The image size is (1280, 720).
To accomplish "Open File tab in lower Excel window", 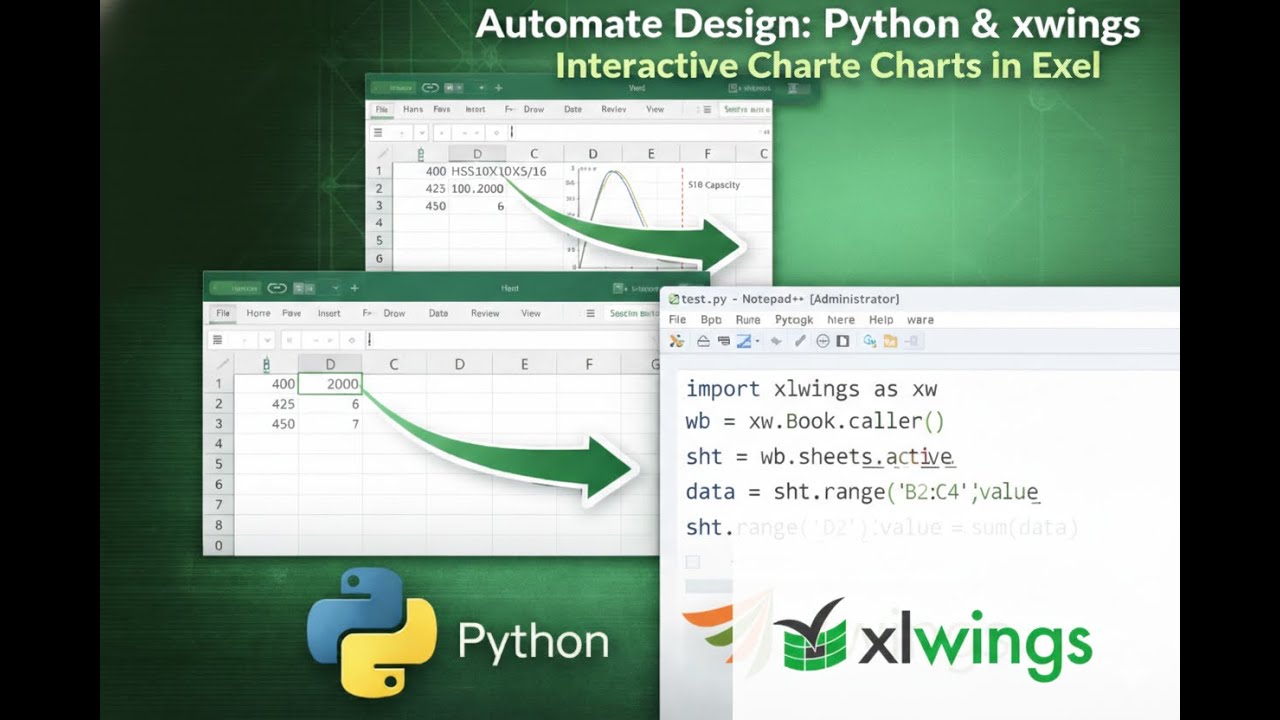I will tap(223, 313).
